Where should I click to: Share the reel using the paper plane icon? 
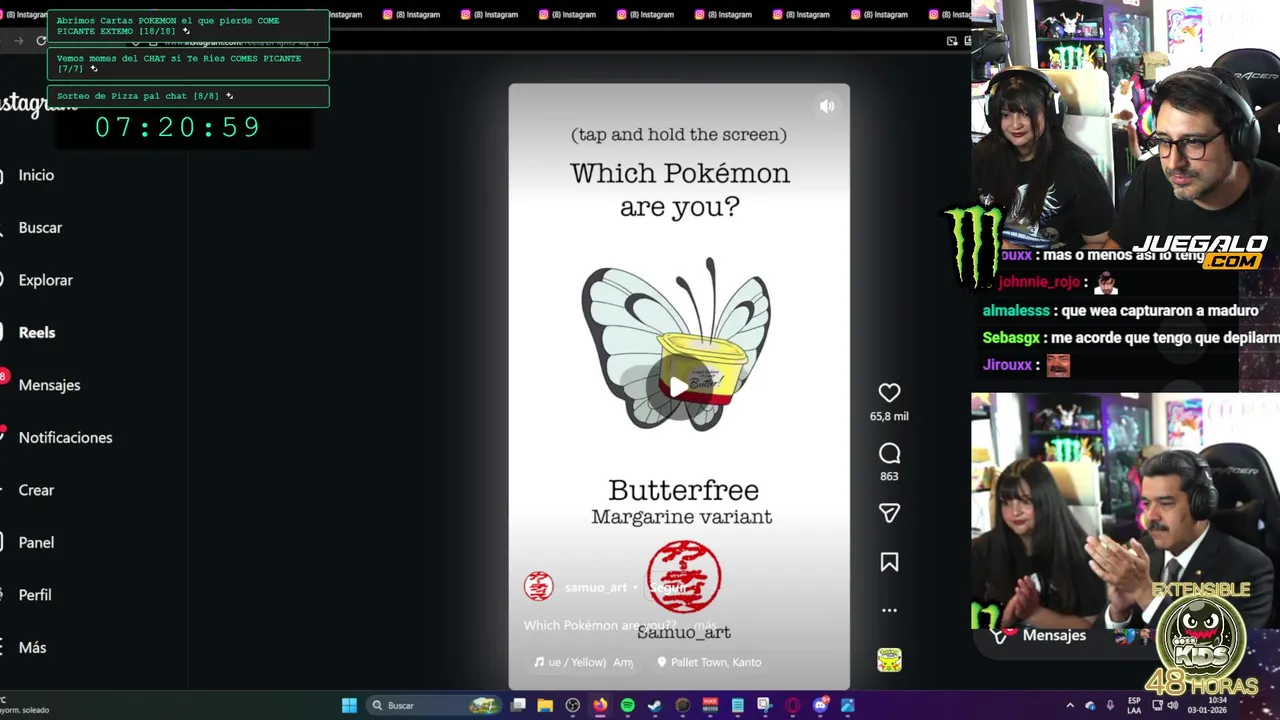pos(889,513)
